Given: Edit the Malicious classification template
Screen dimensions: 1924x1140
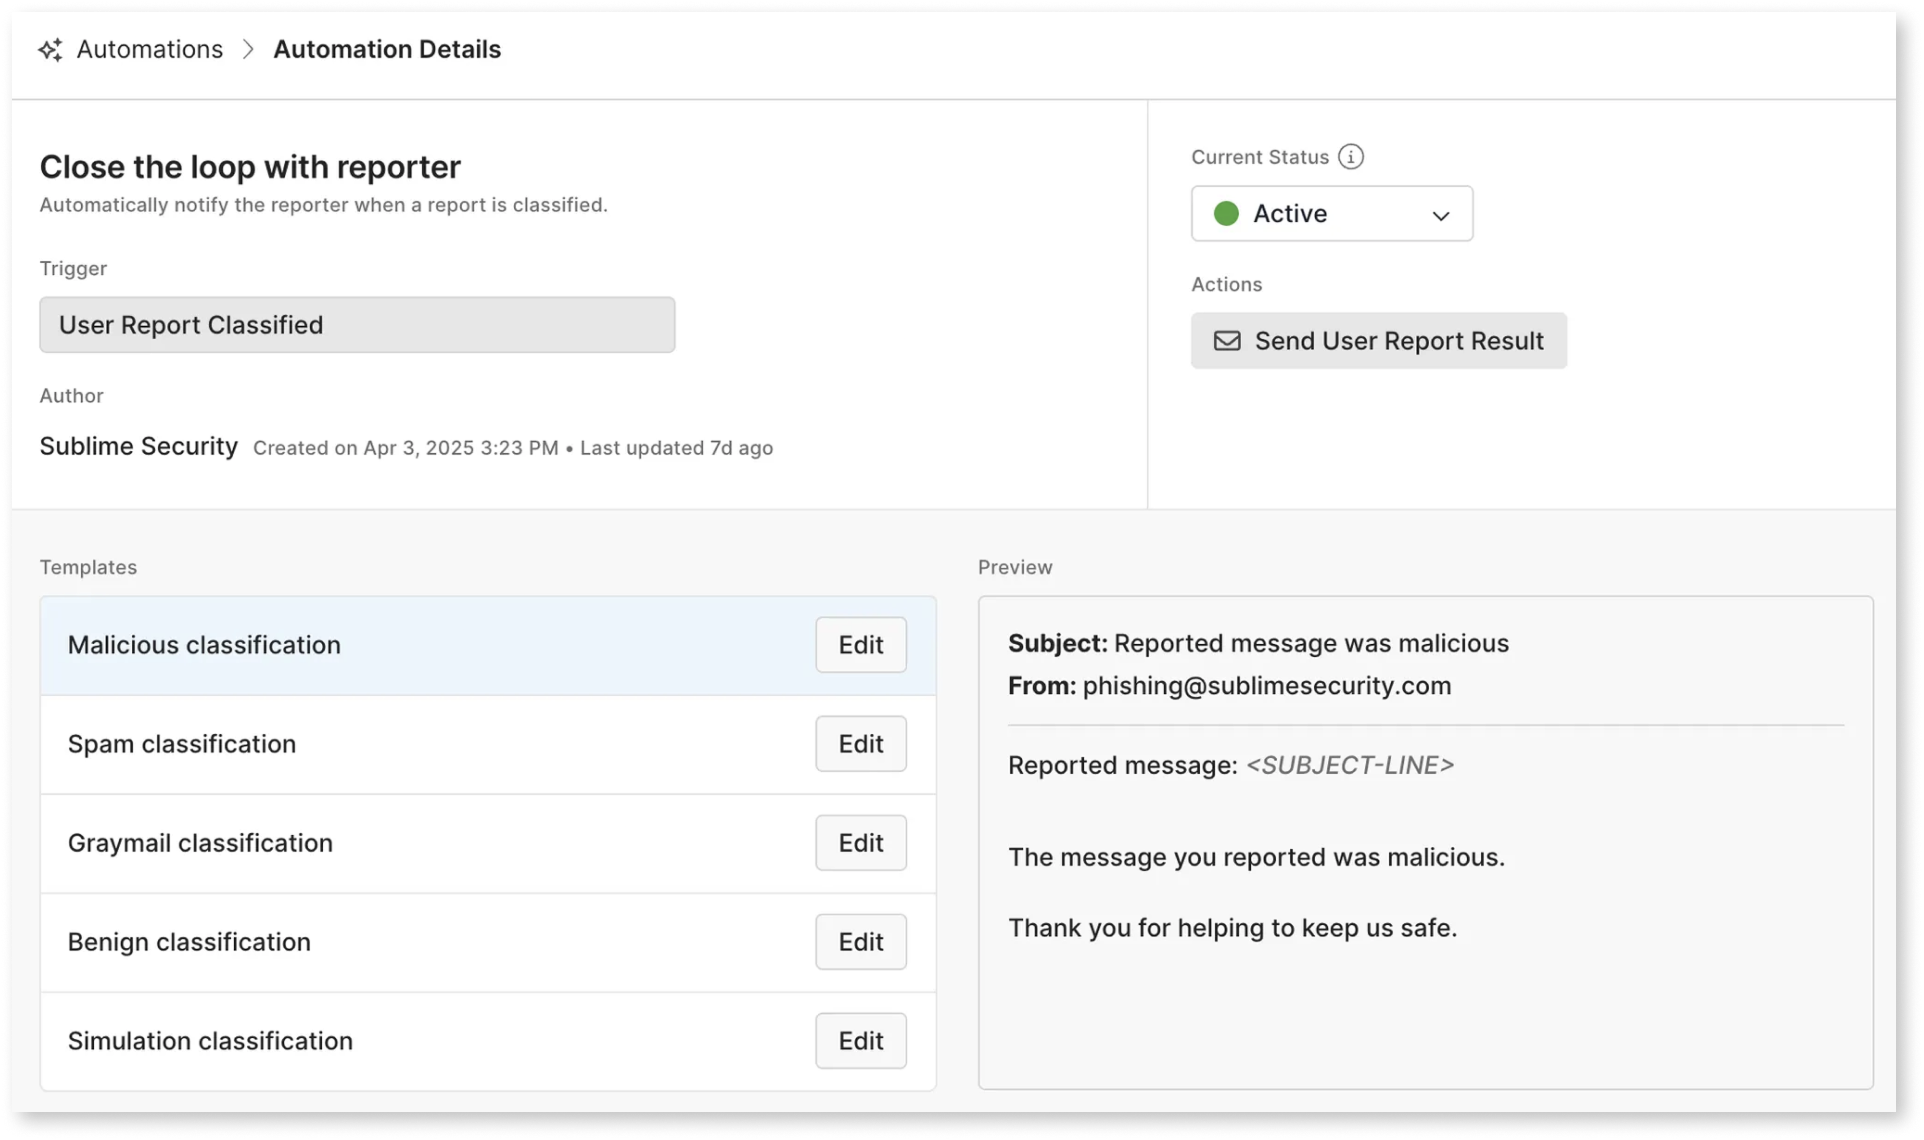Looking at the screenshot, I should point(860,645).
